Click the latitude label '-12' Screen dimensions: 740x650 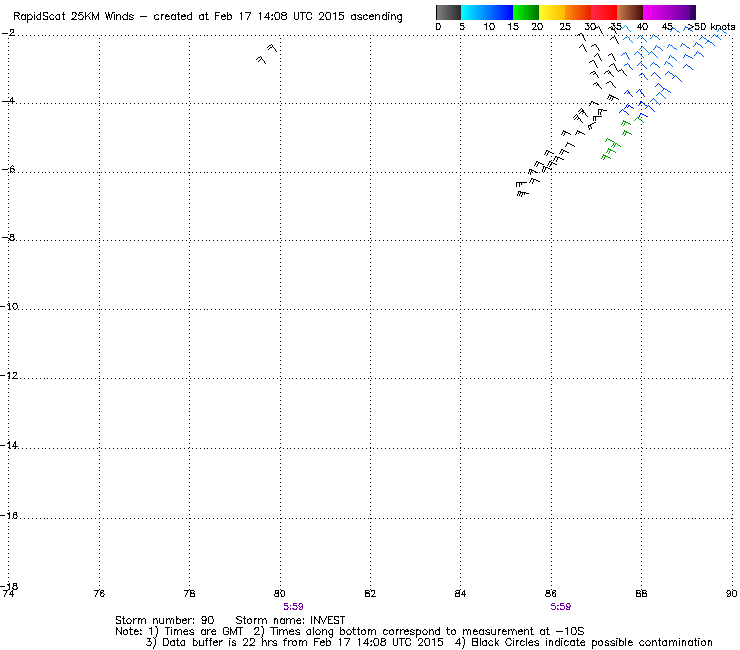9,376
